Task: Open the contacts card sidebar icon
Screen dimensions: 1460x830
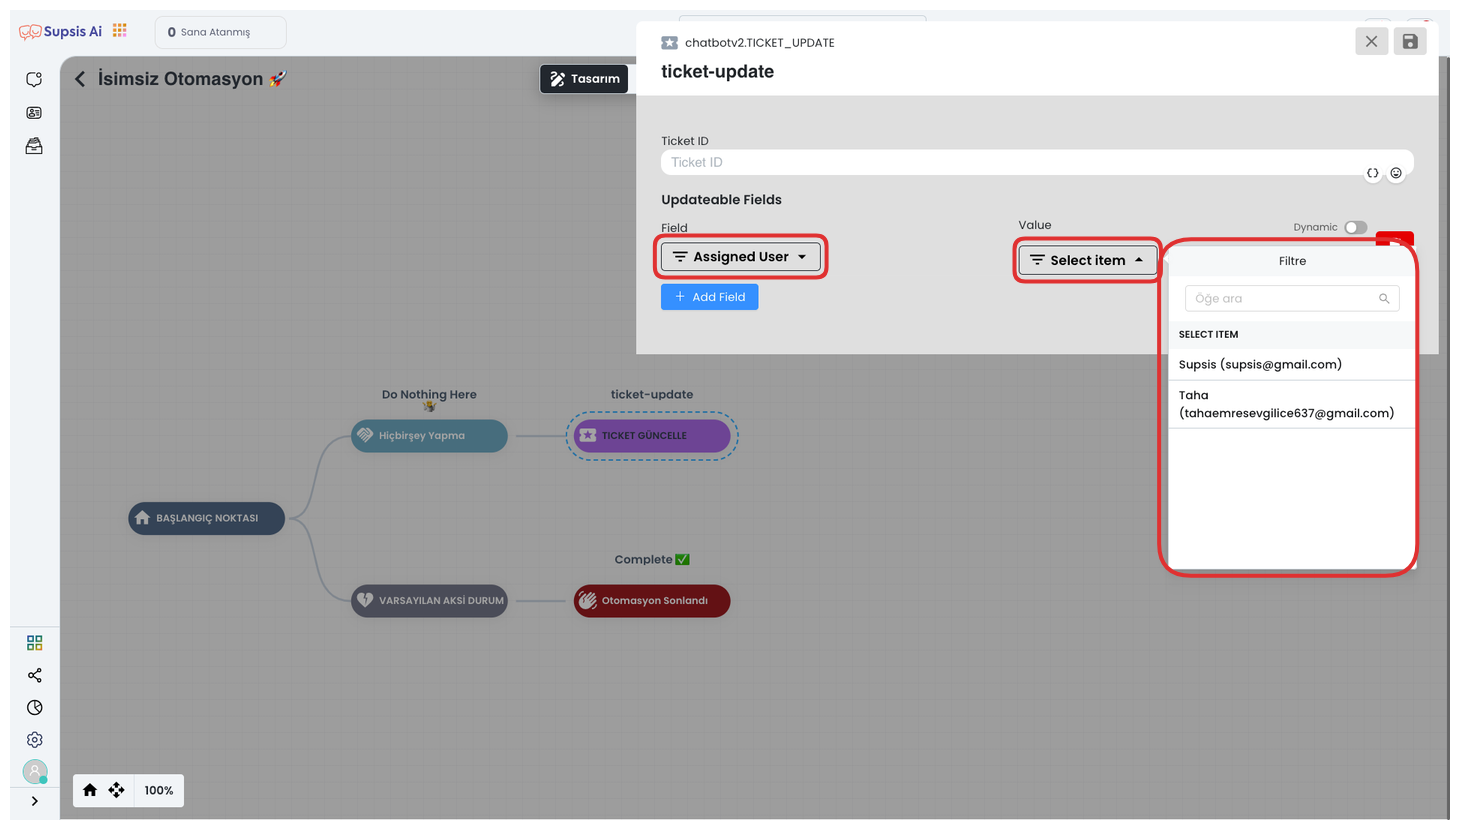Action: 34,113
